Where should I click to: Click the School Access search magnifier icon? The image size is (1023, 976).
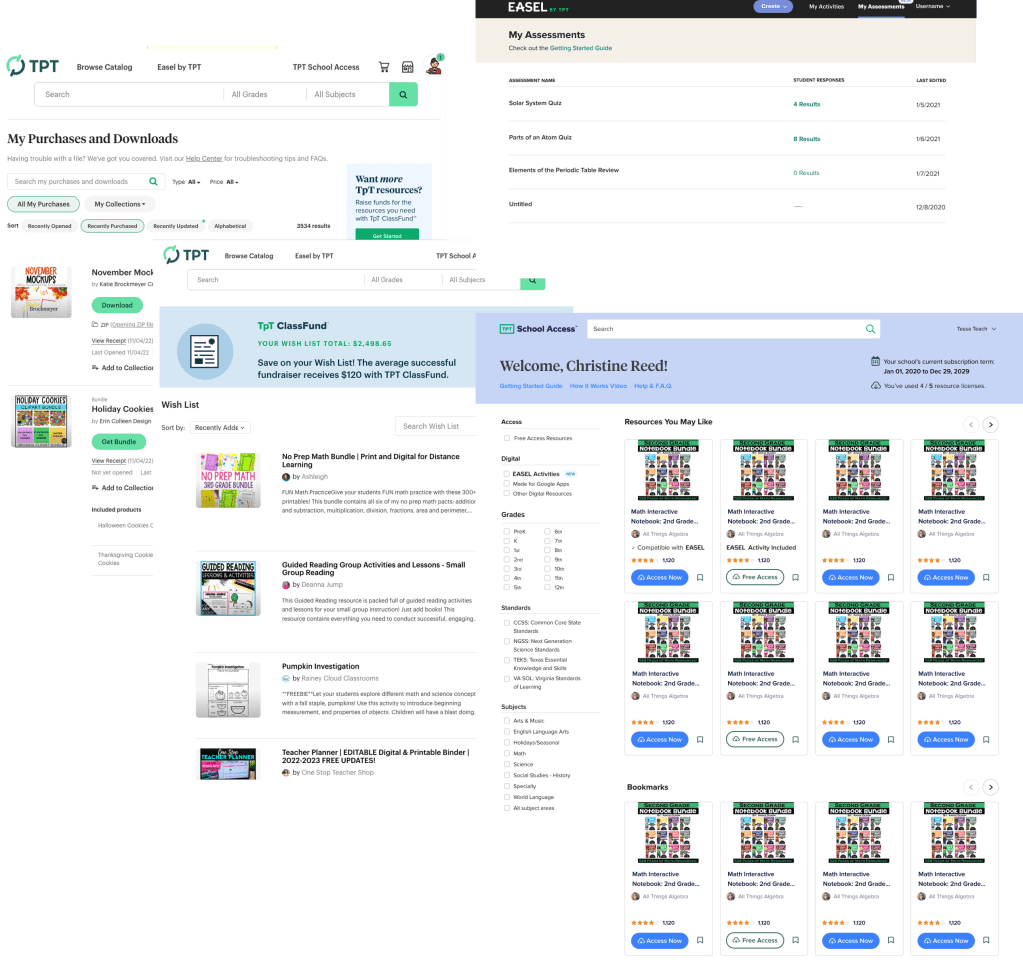coord(870,329)
